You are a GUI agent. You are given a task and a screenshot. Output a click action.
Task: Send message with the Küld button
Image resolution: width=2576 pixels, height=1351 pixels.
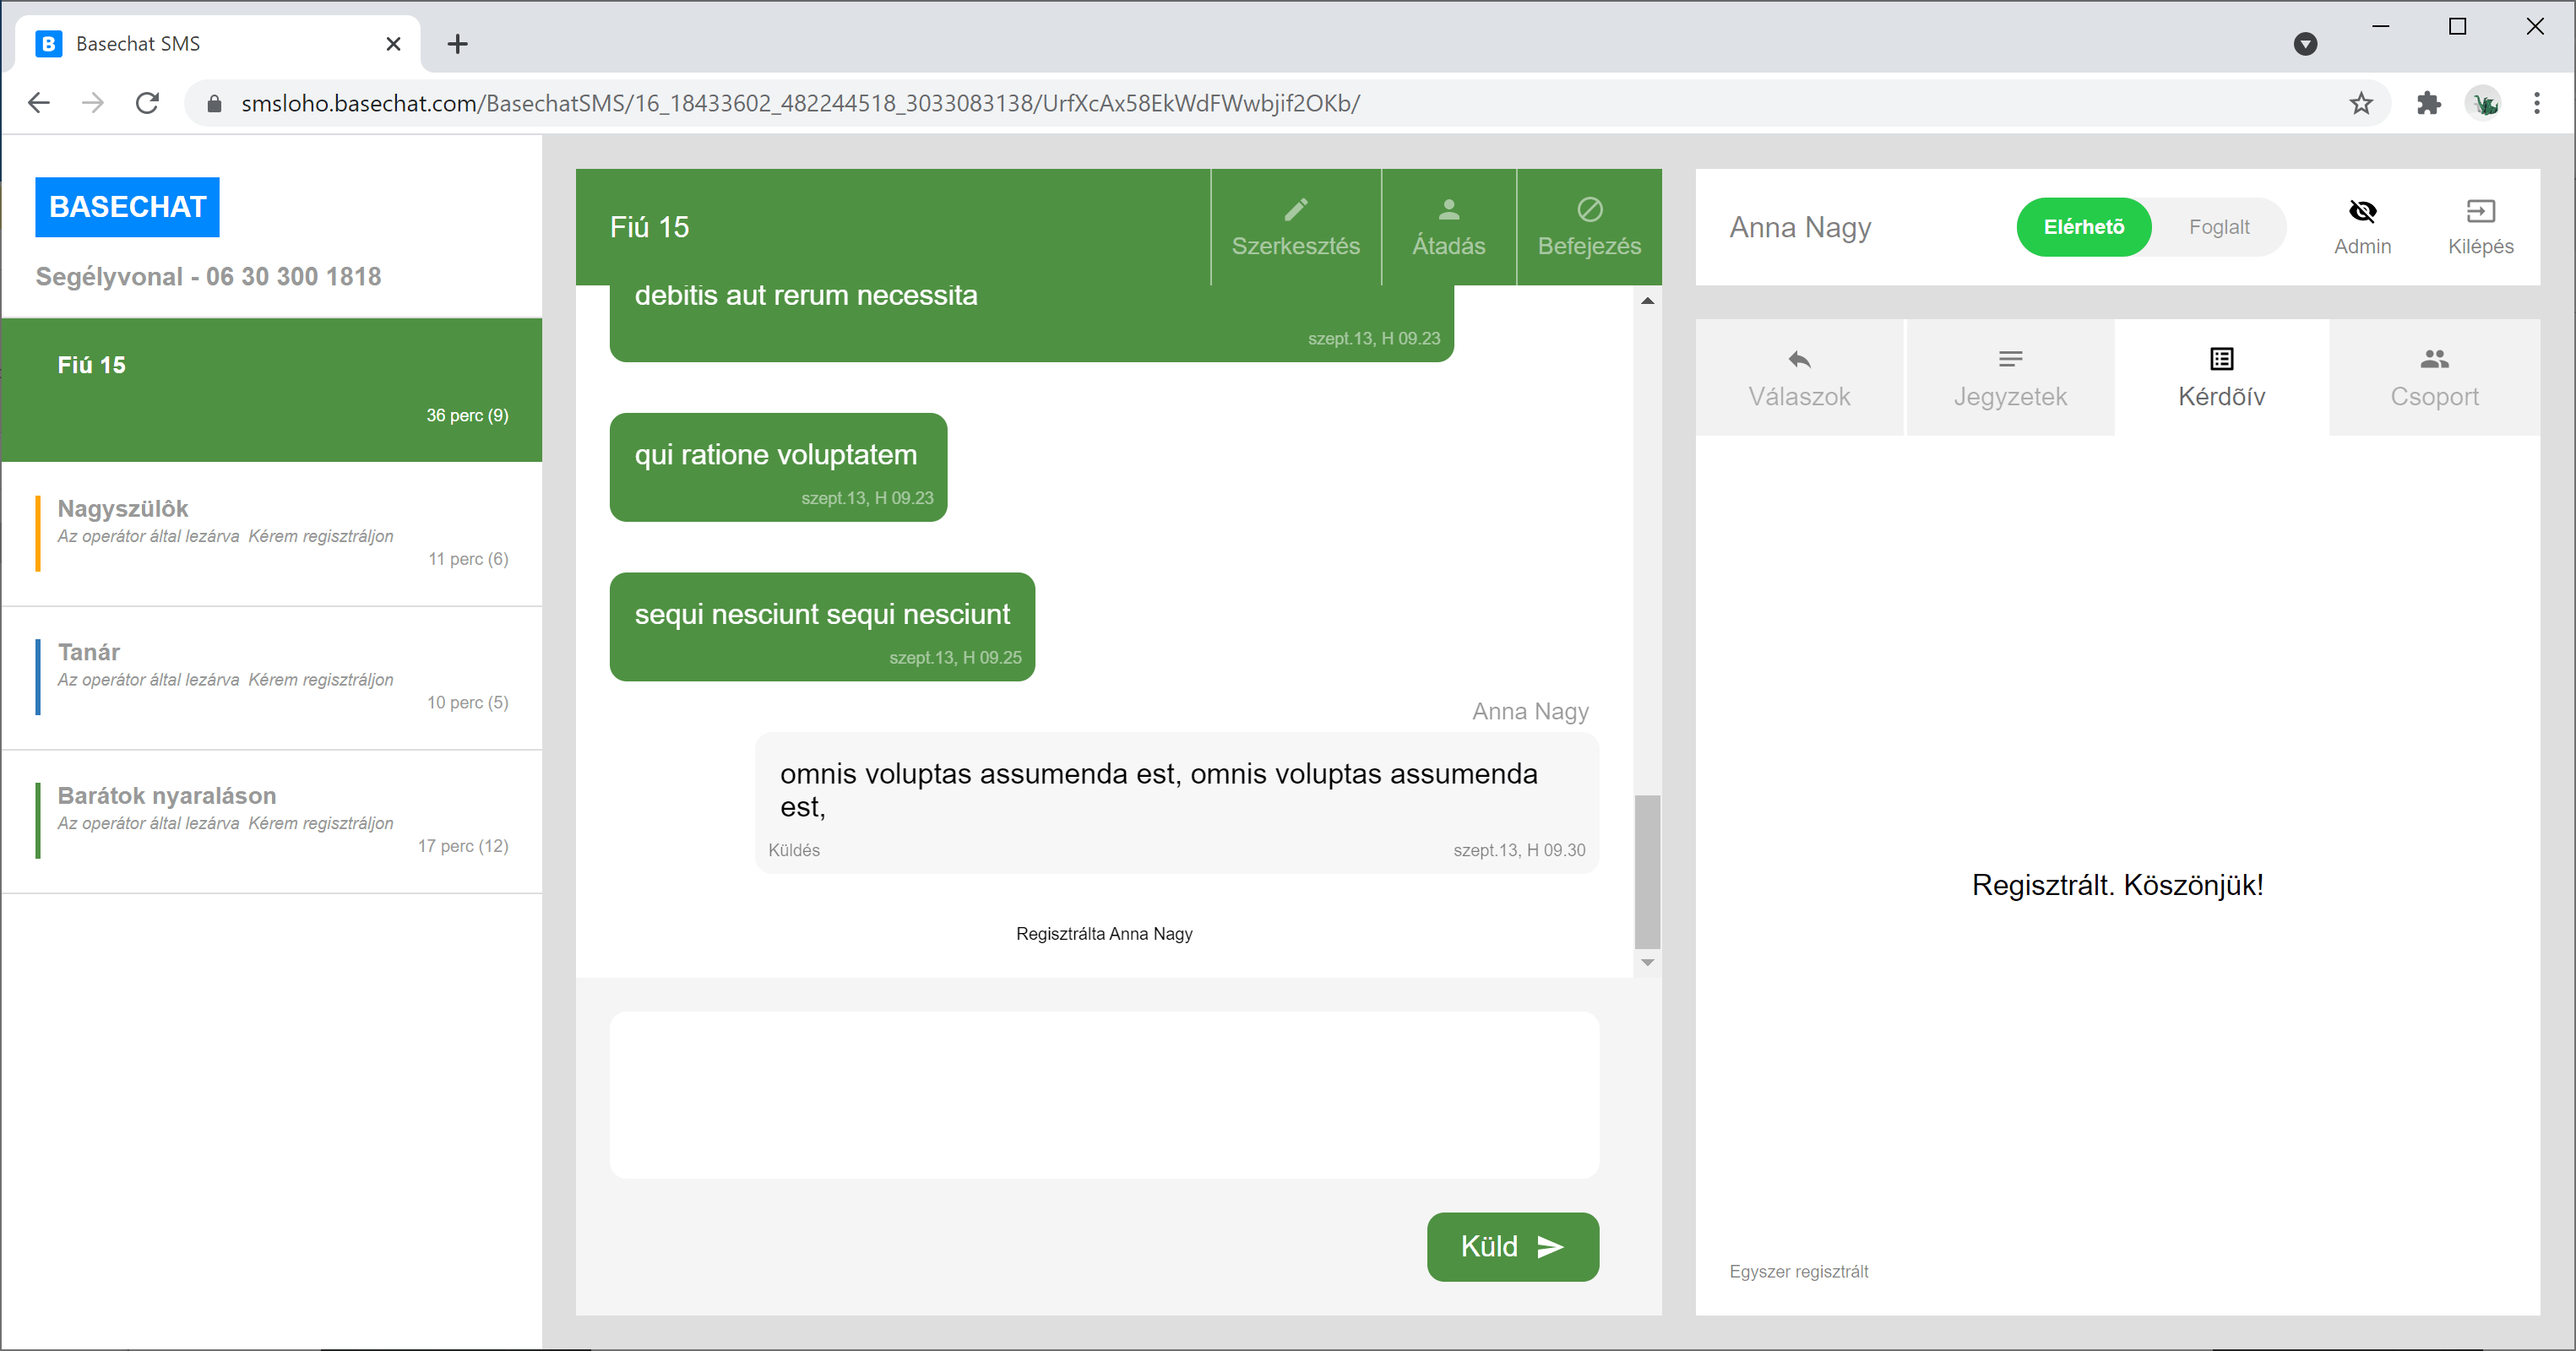(1512, 1246)
